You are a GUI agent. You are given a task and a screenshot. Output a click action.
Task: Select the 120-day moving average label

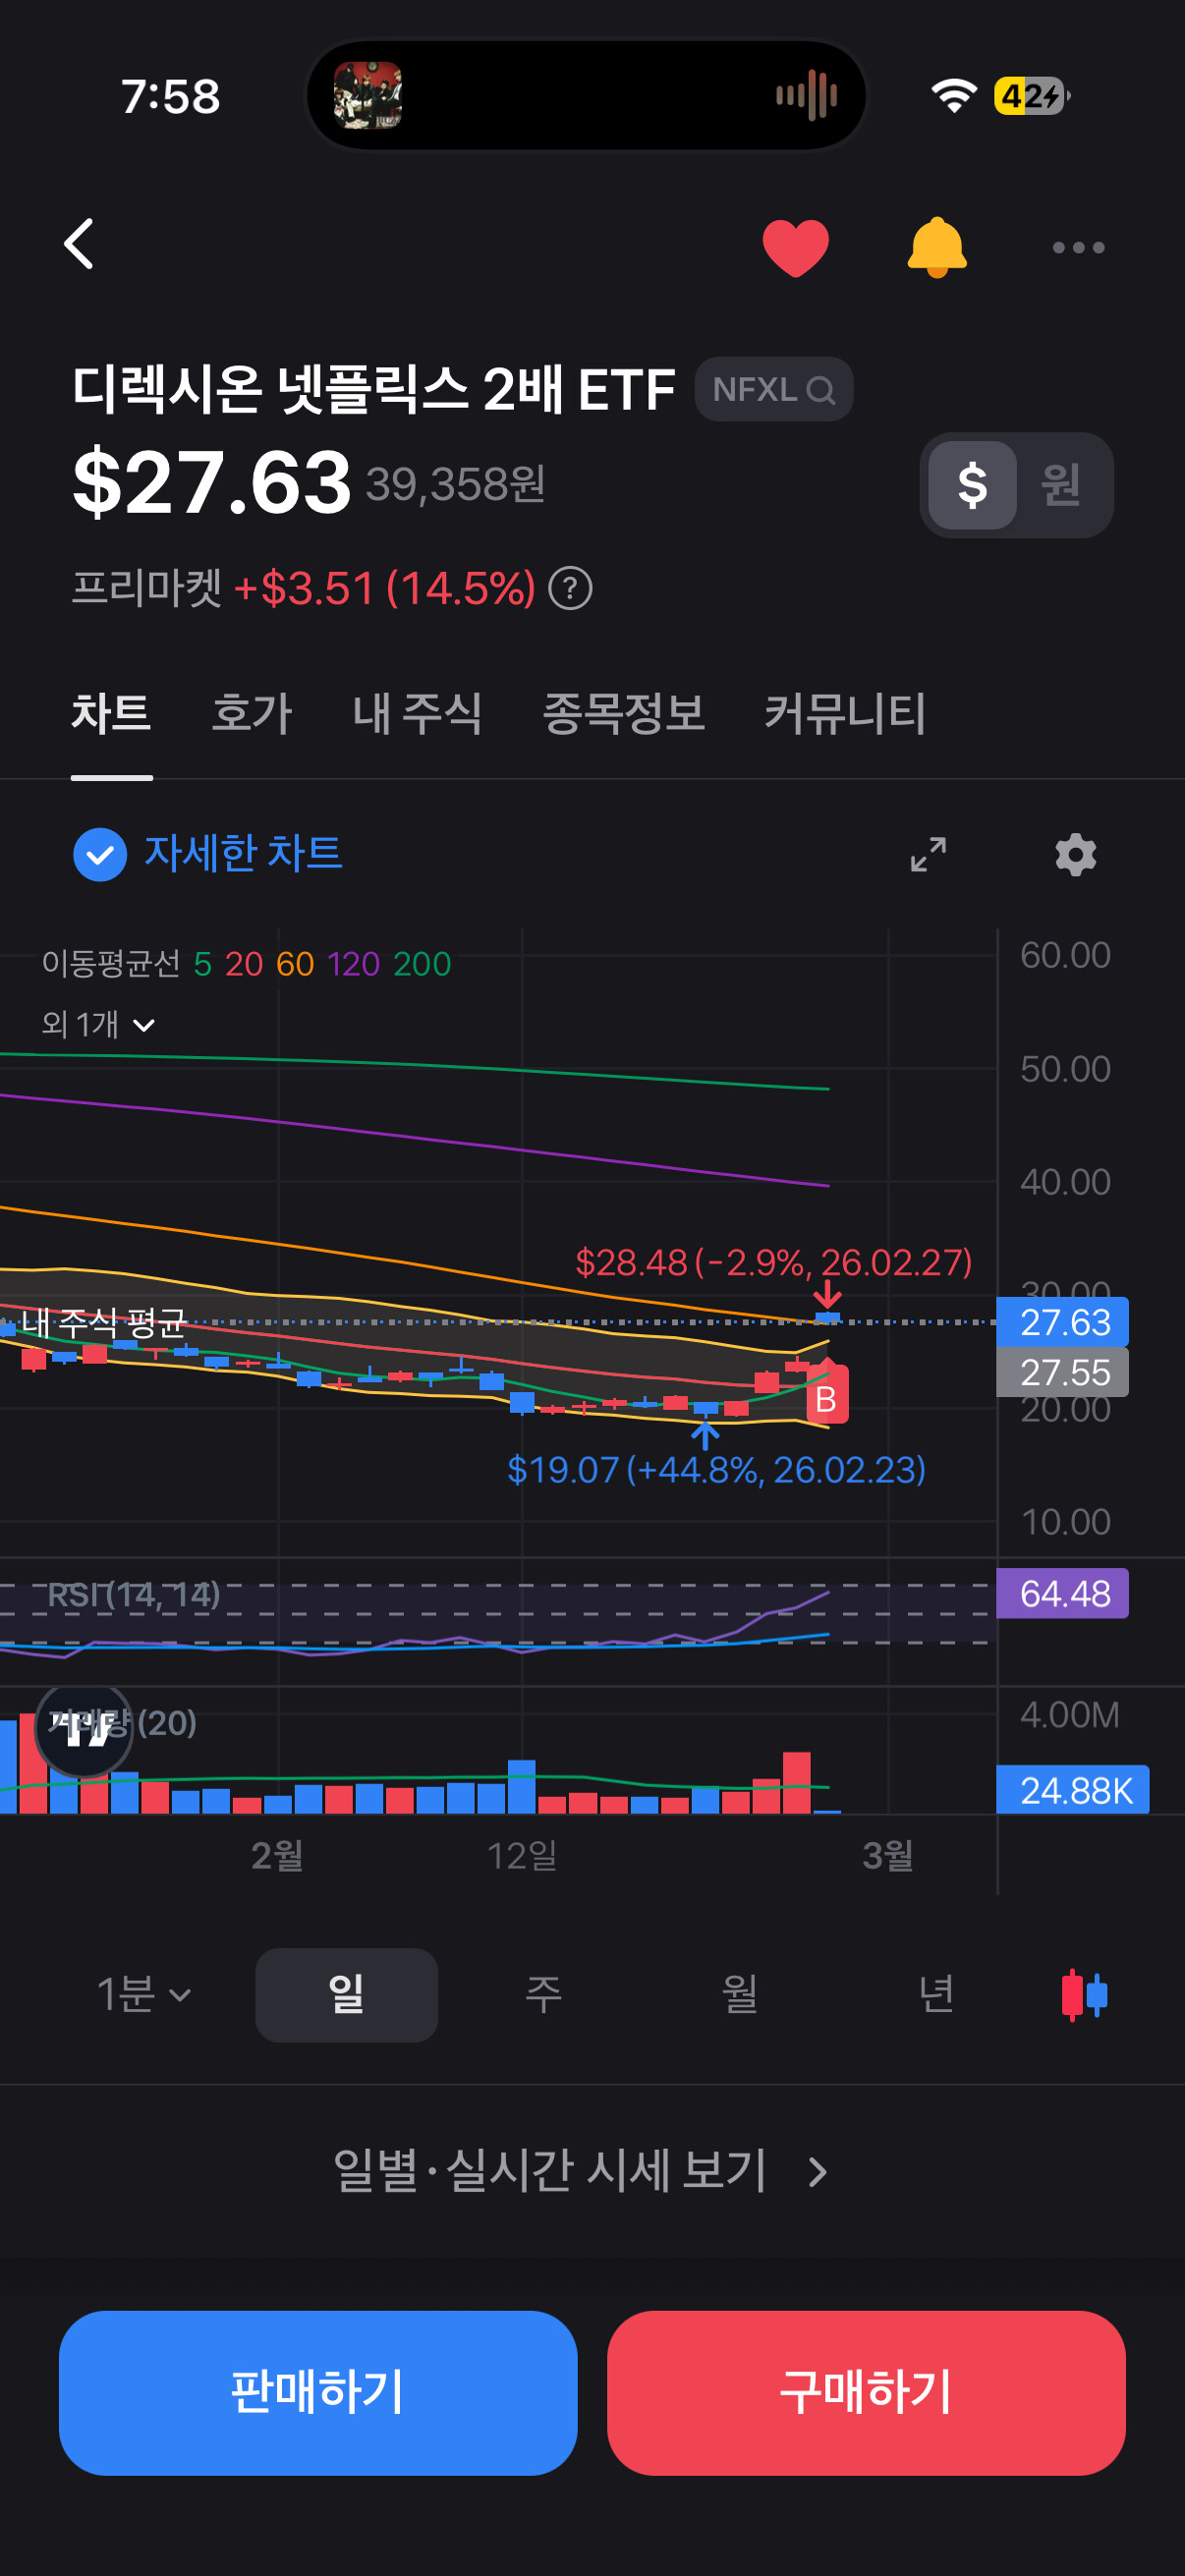tap(353, 964)
